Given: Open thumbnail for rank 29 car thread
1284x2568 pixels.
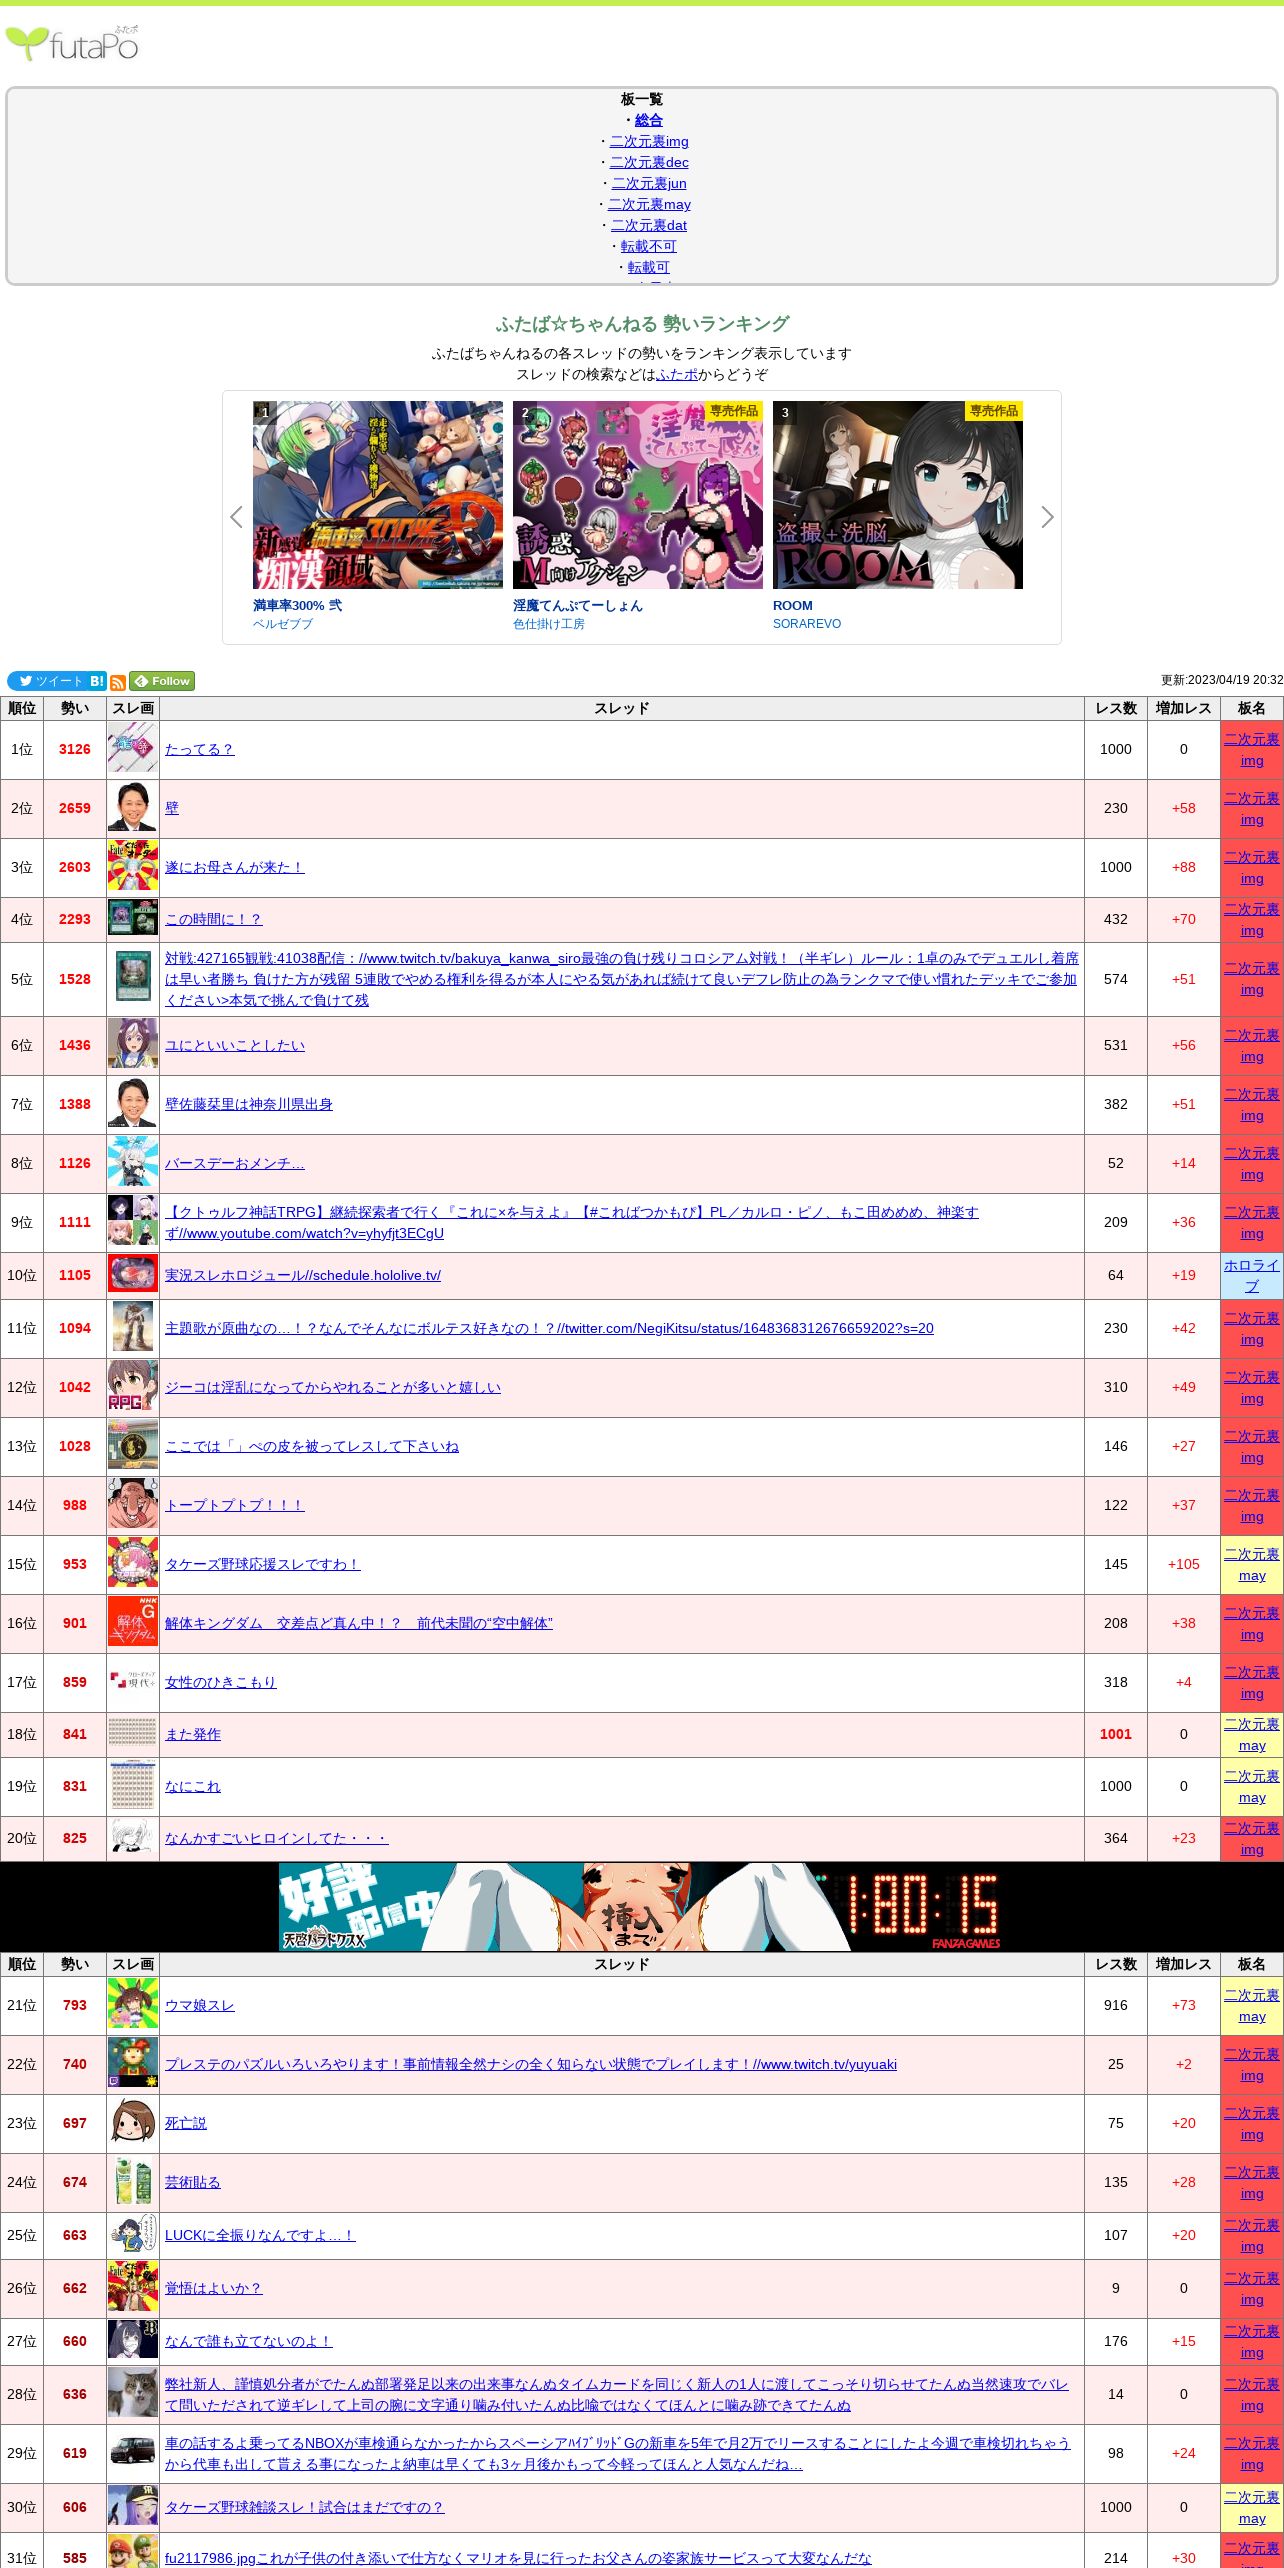Looking at the screenshot, I should [133, 2452].
